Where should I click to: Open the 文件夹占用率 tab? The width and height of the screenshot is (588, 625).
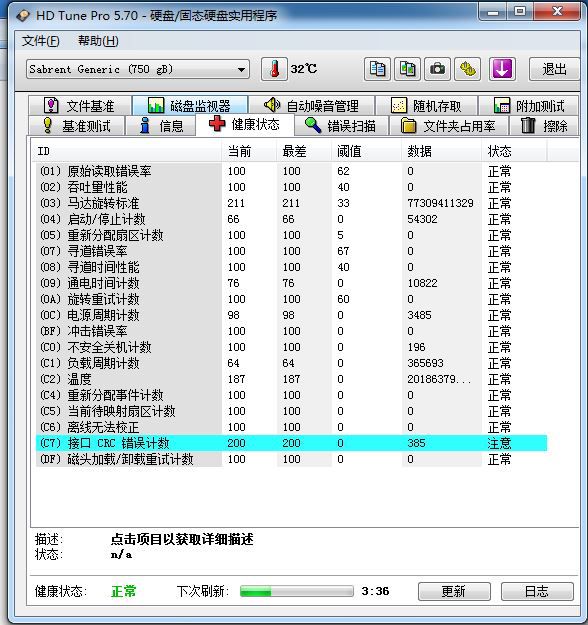(x=448, y=126)
